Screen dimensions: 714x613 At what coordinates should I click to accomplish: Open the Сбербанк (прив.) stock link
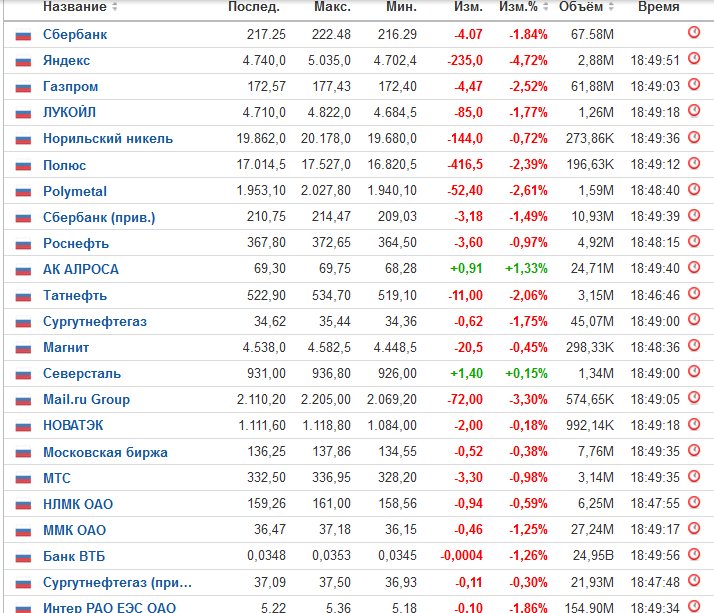click(x=99, y=217)
